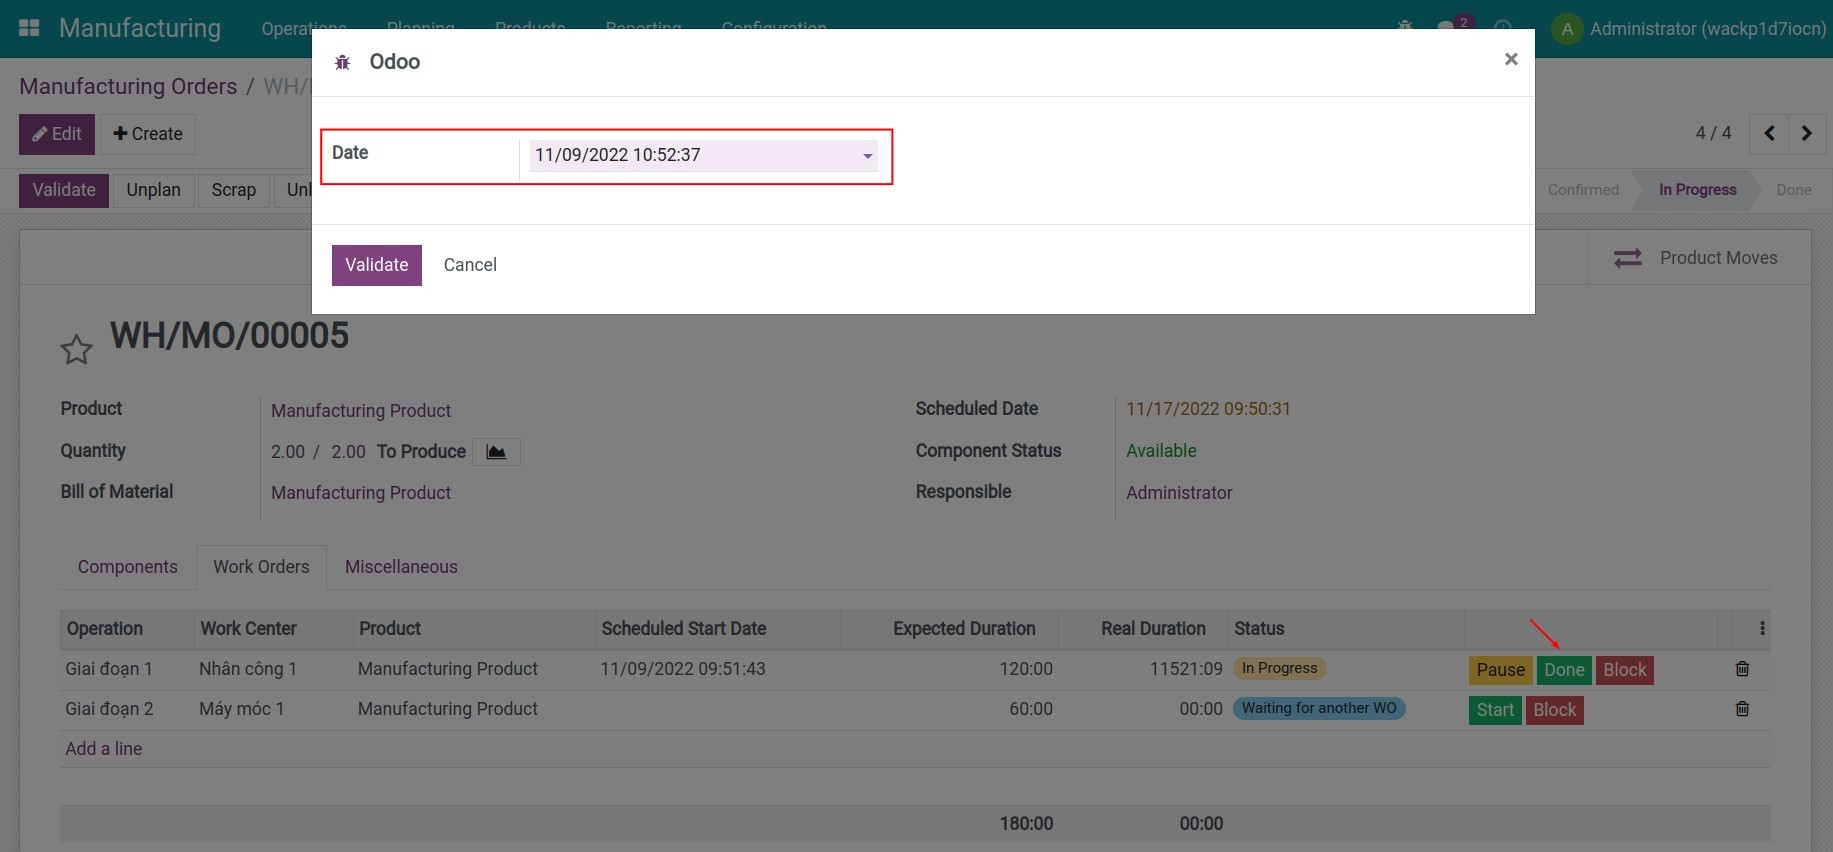
Task: Open Product Moves via the arrows icon
Action: (1627, 258)
